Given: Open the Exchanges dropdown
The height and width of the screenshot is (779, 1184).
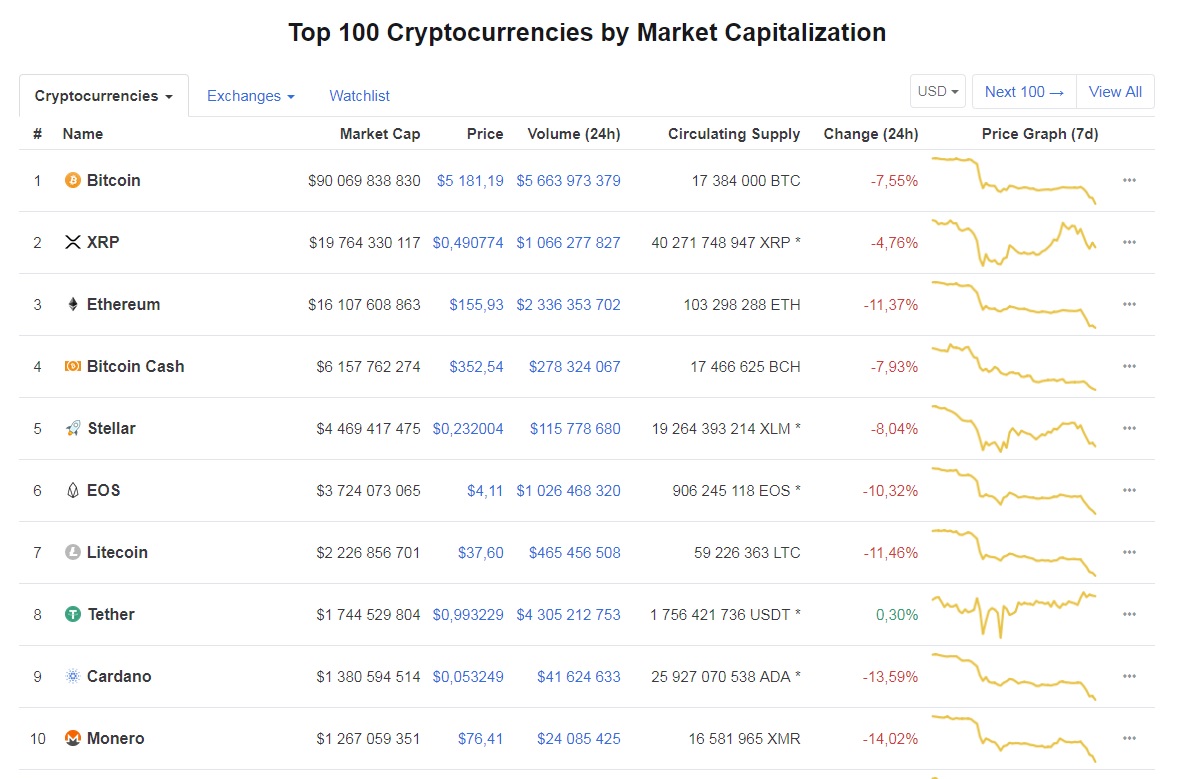Looking at the screenshot, I should [x=250, y=95].
